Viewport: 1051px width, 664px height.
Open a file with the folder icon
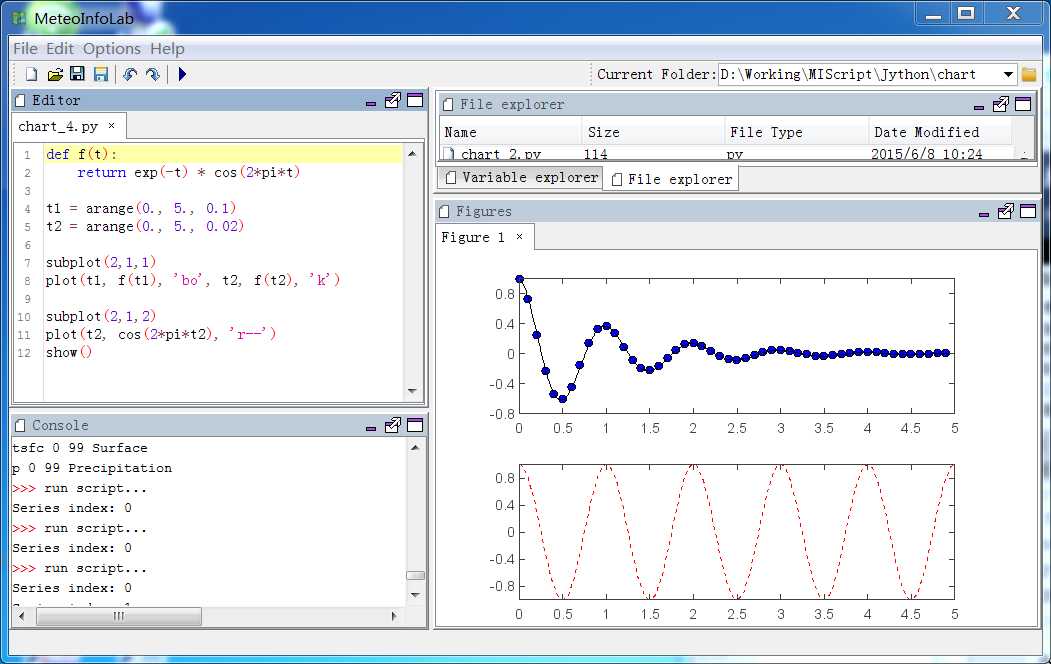(x=55, y=74)
